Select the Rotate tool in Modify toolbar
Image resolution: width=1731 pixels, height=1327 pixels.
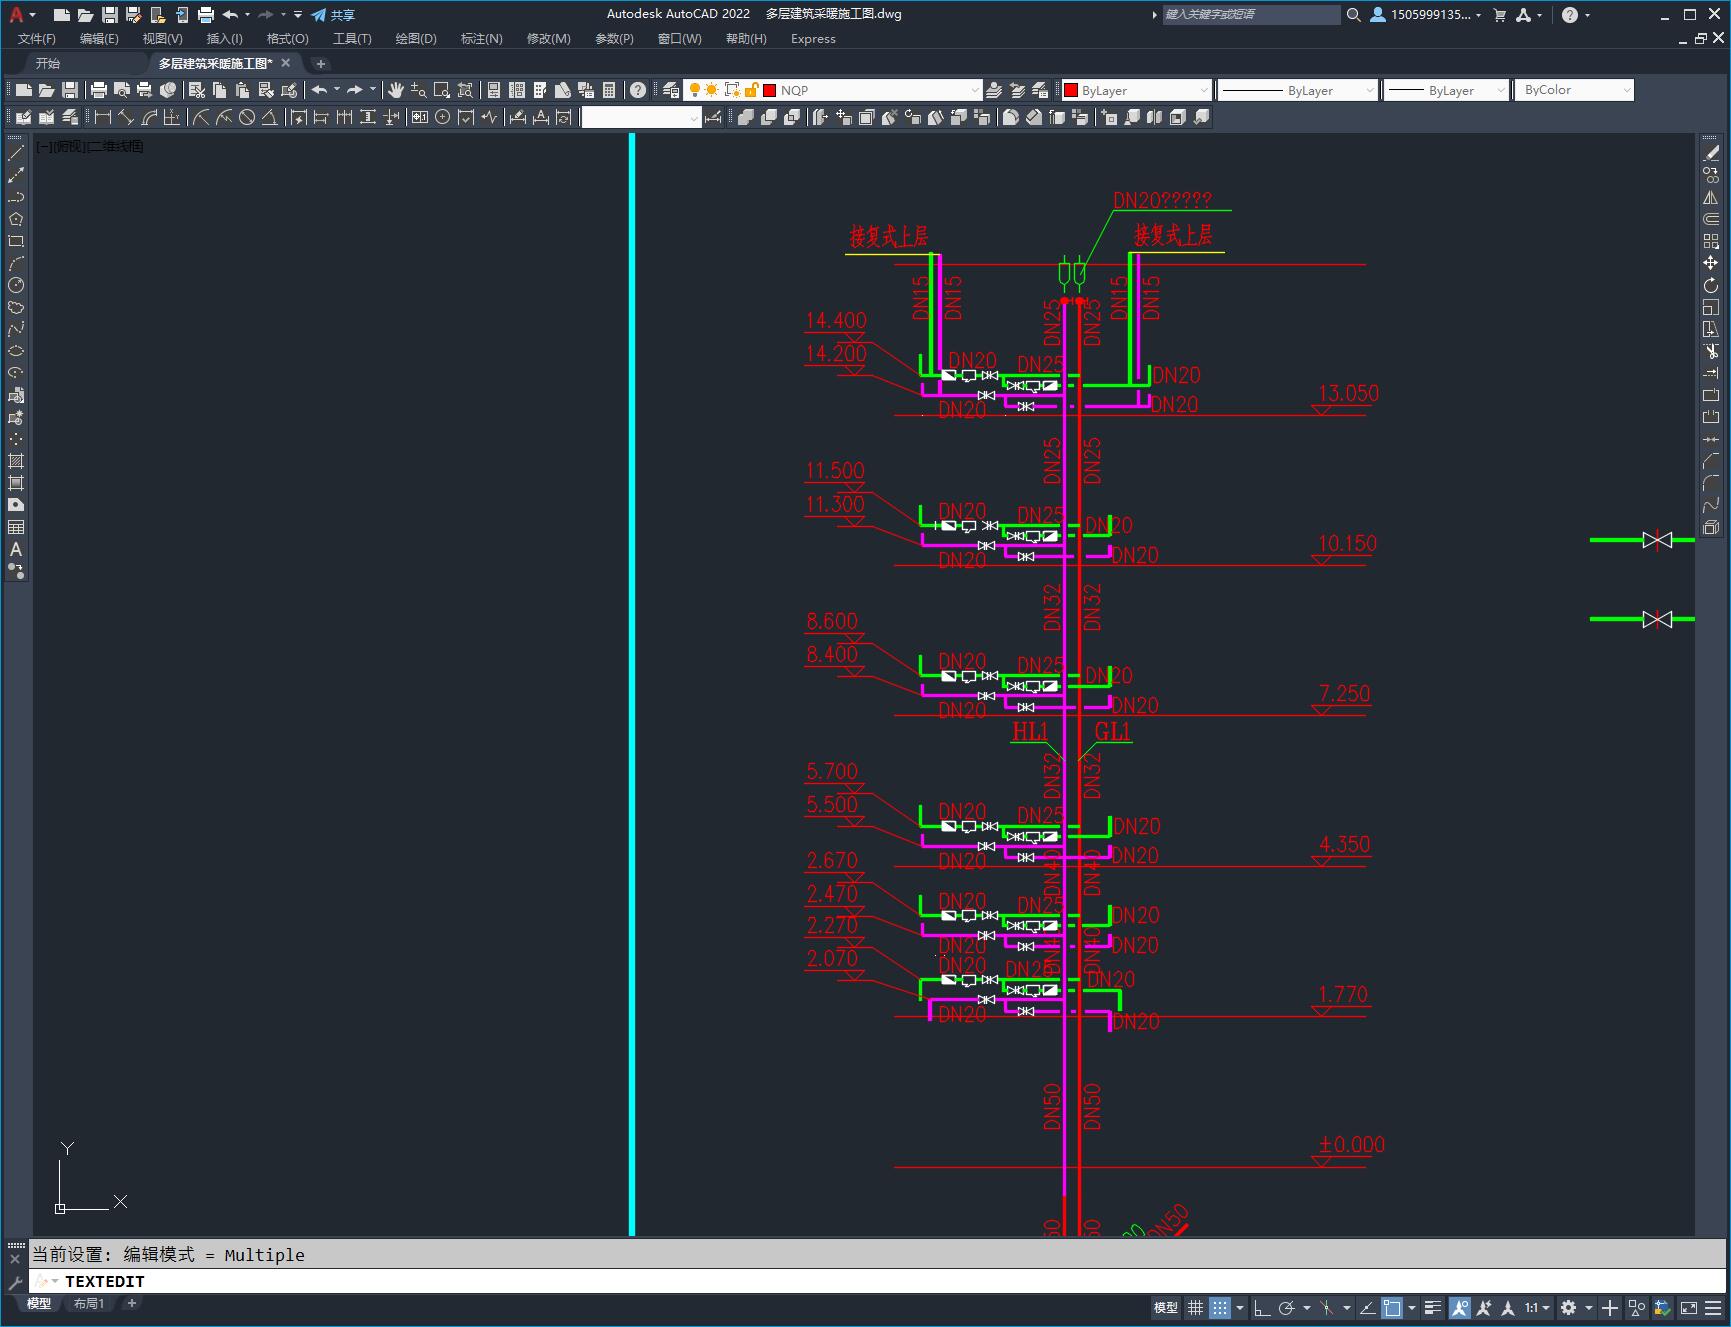coord(1711,285)
